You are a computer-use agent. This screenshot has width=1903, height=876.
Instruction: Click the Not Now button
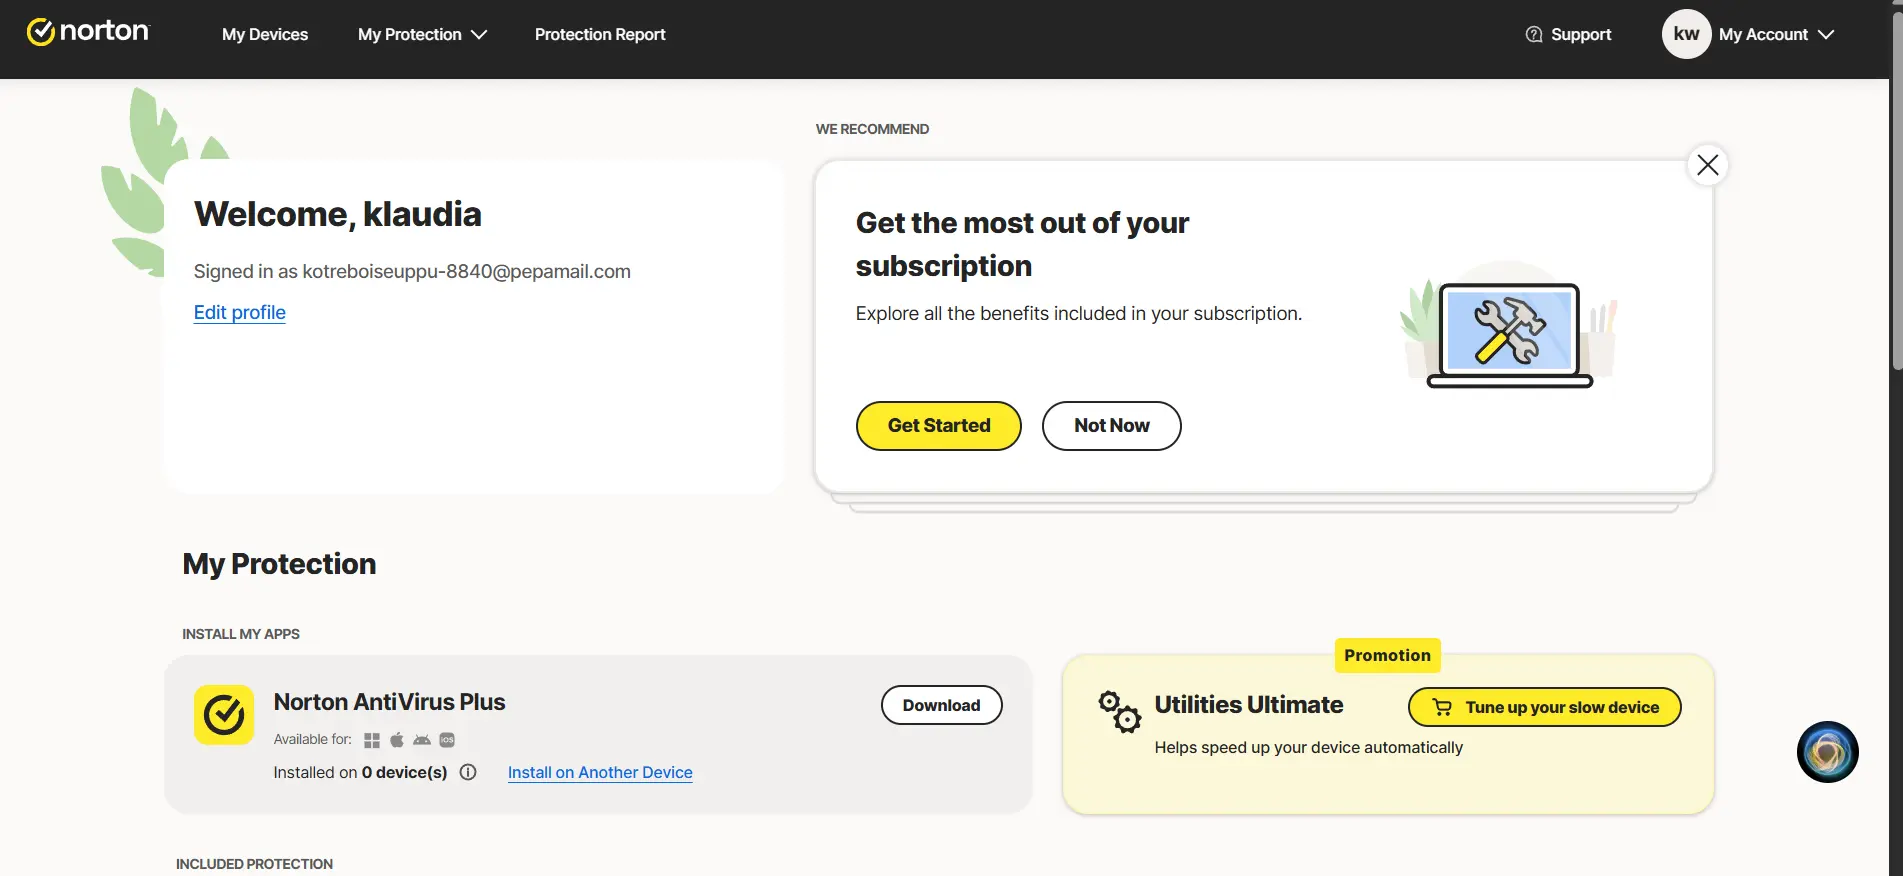coord(1112,426)
